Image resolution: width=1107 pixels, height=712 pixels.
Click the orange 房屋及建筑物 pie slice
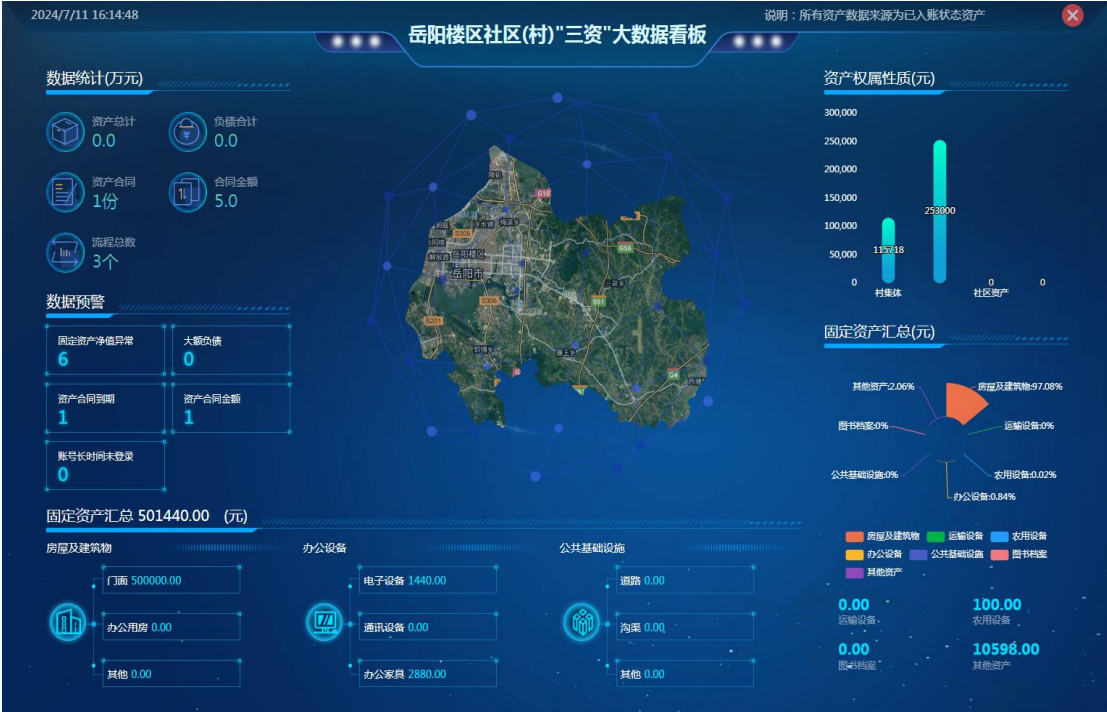tap(963, 402)
